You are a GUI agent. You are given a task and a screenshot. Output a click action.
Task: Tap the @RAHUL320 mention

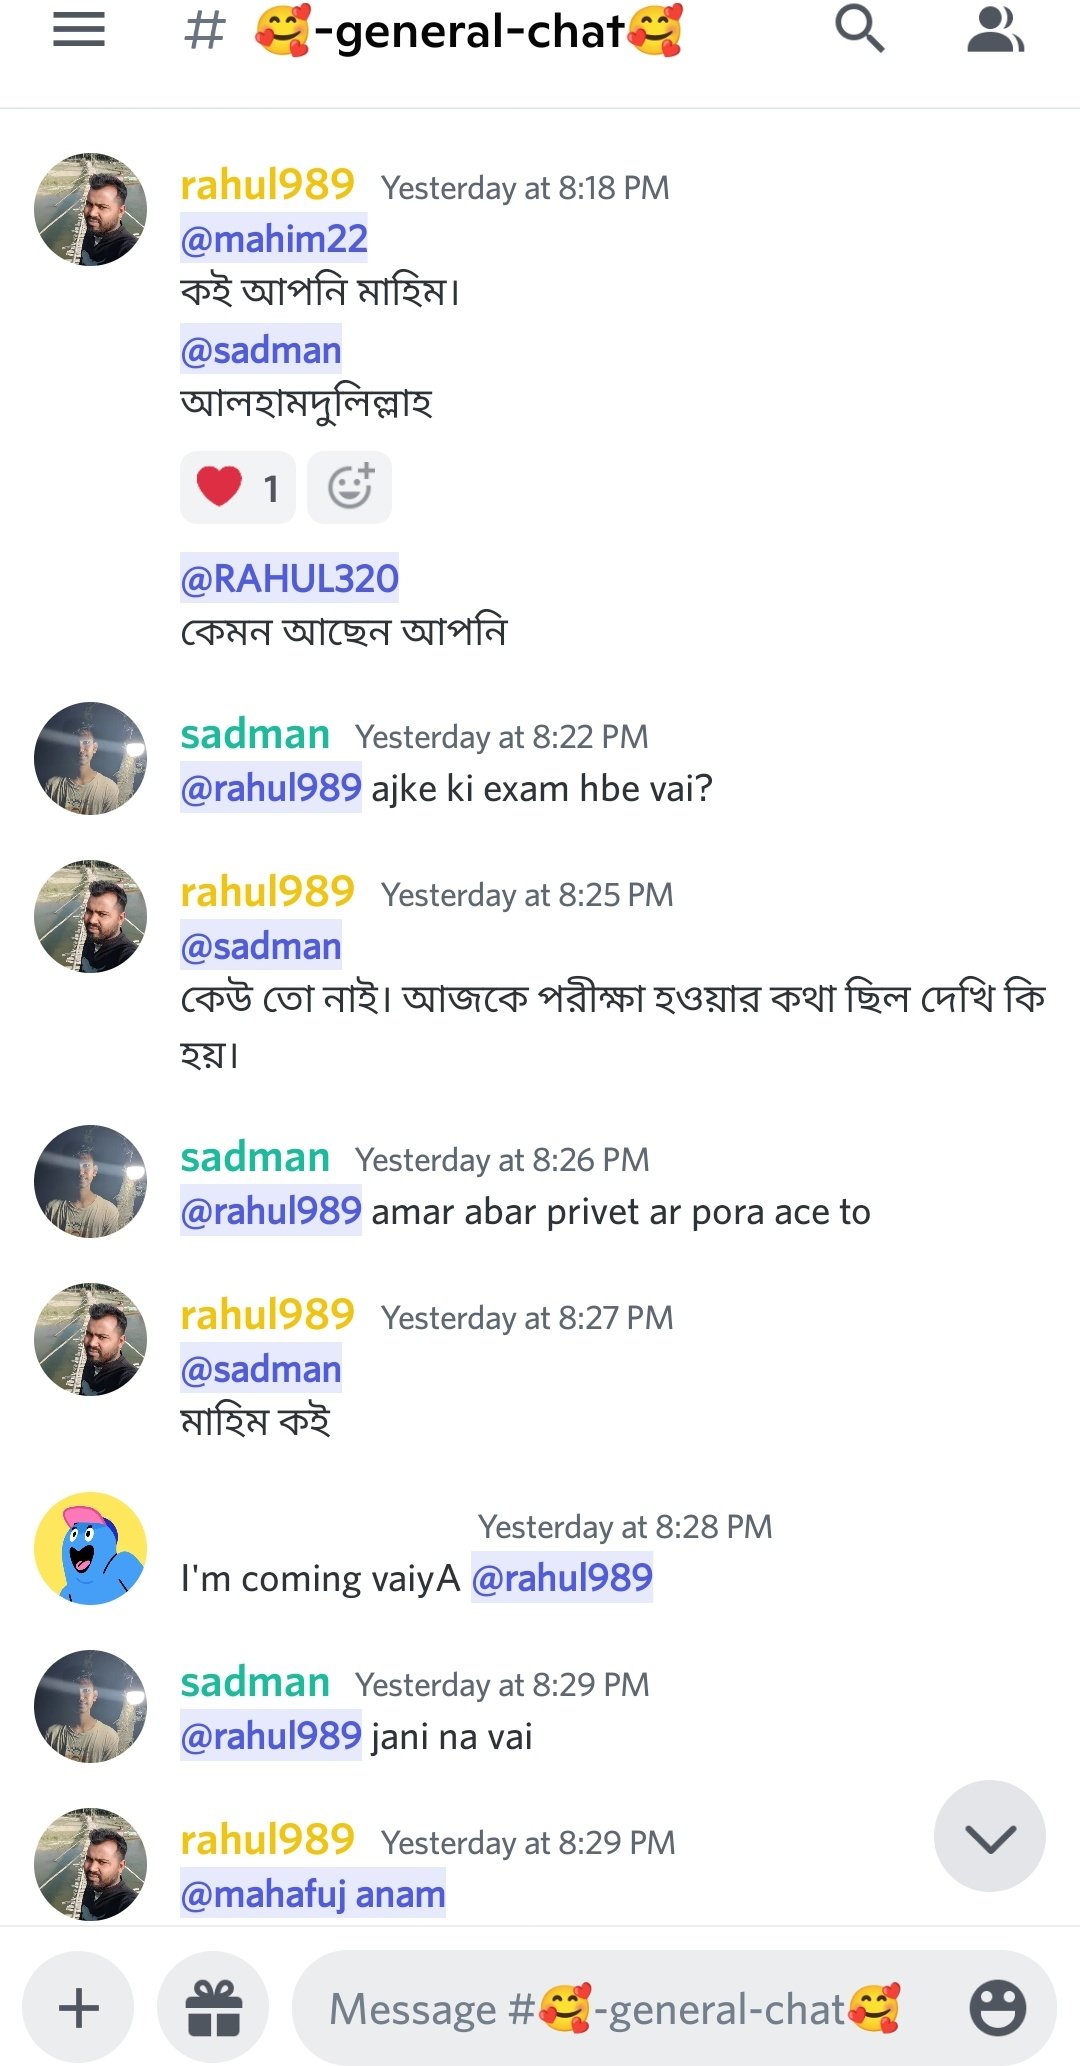point(289,578)
